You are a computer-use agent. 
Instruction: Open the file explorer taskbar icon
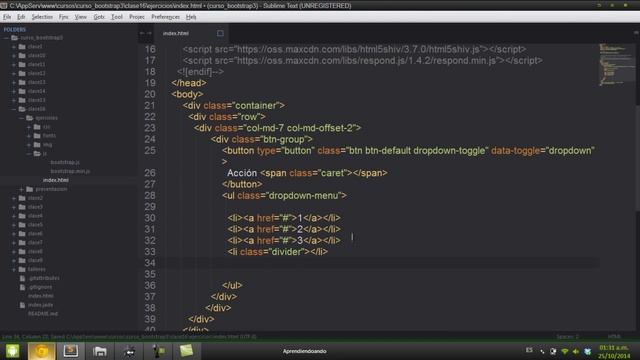pyautogui.click(x=100, y=351)
